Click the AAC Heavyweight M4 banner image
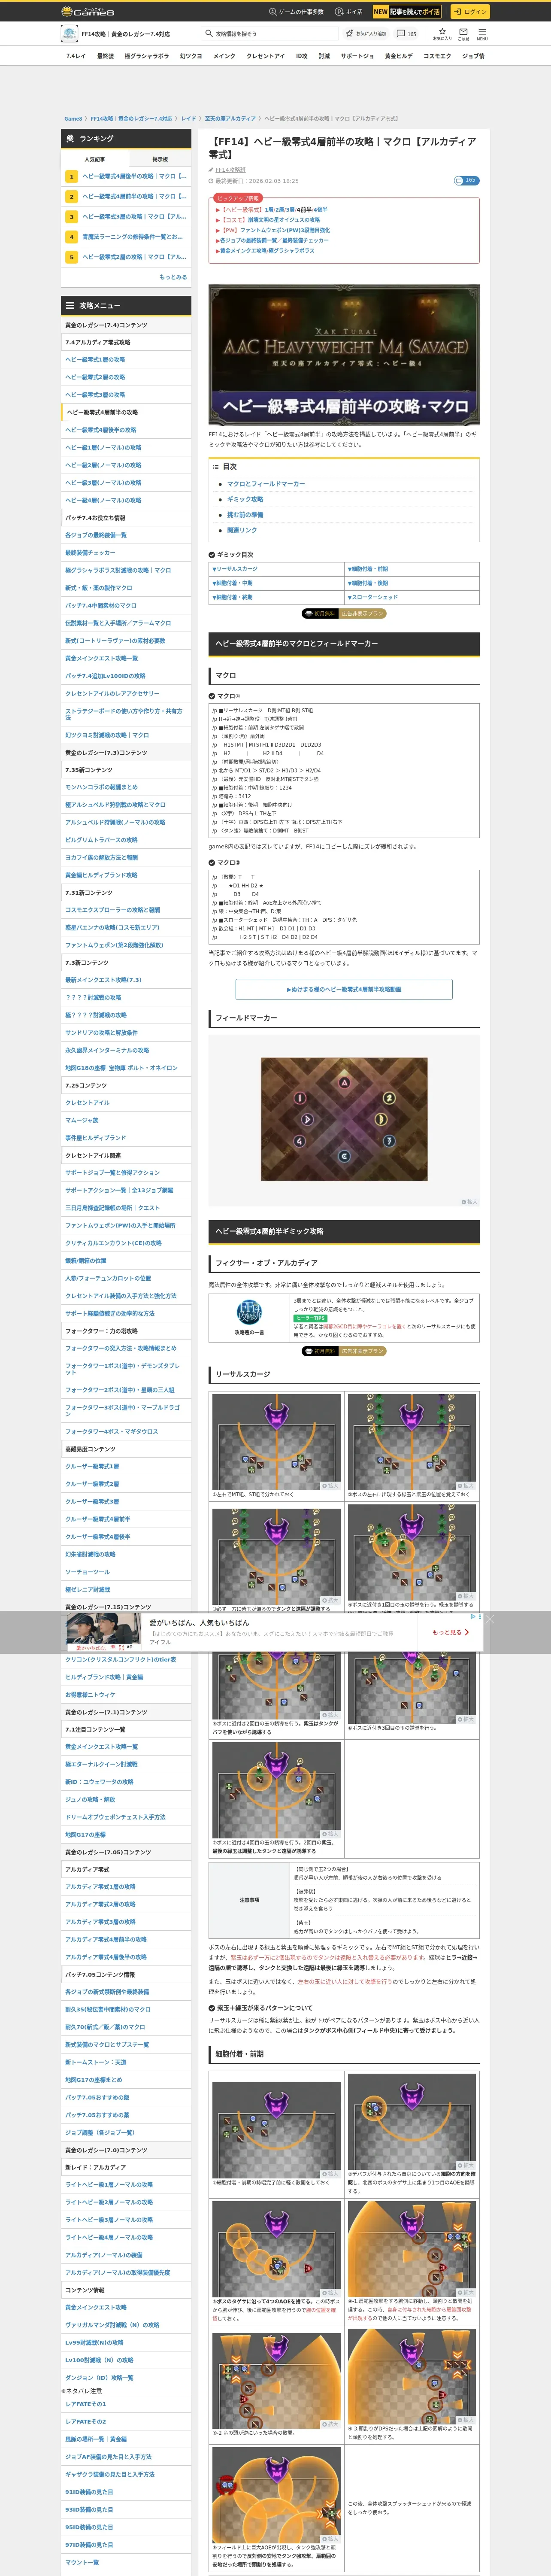551x2576 pixels. coord(344,354)
